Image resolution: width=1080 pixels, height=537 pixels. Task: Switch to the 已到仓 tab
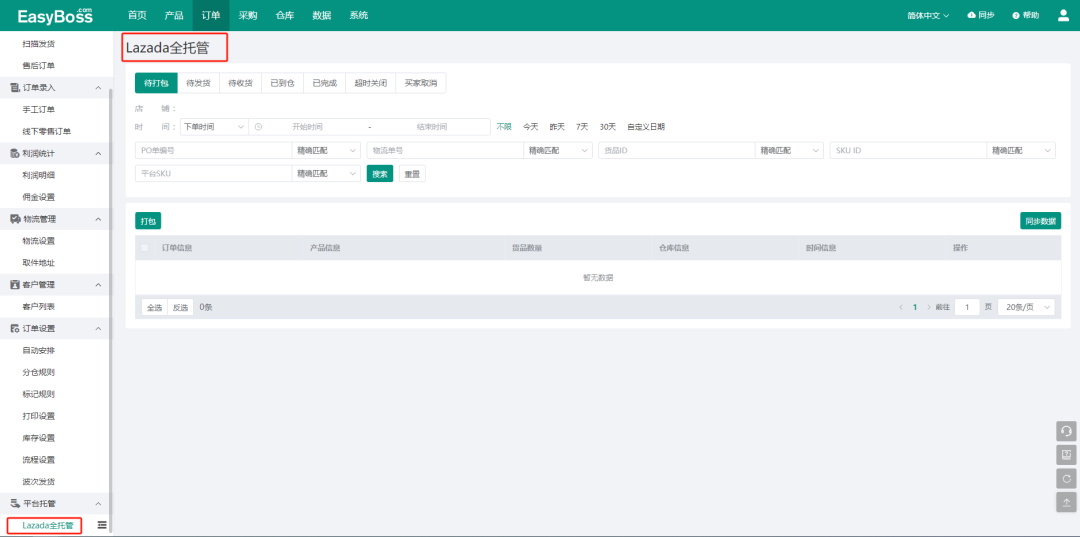point(282,83)
